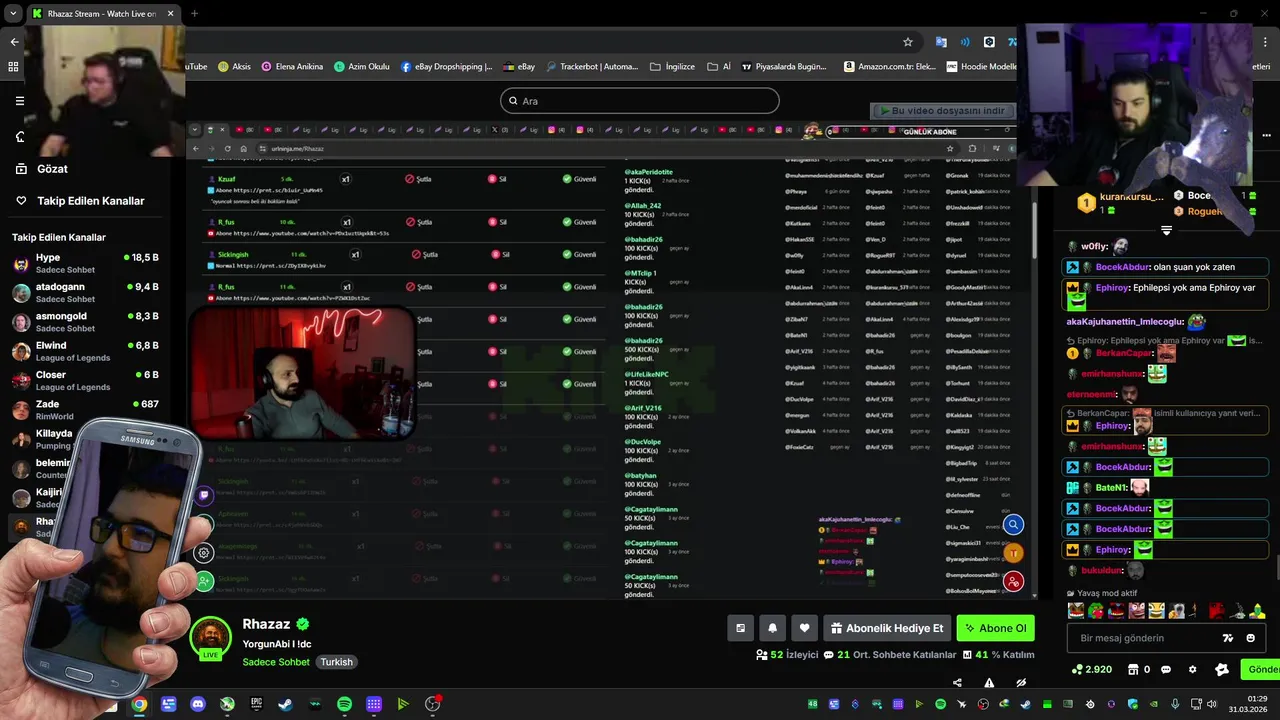
Task: Click the chat bubble icon beside shop
Action: click(x=1166, y=669)
